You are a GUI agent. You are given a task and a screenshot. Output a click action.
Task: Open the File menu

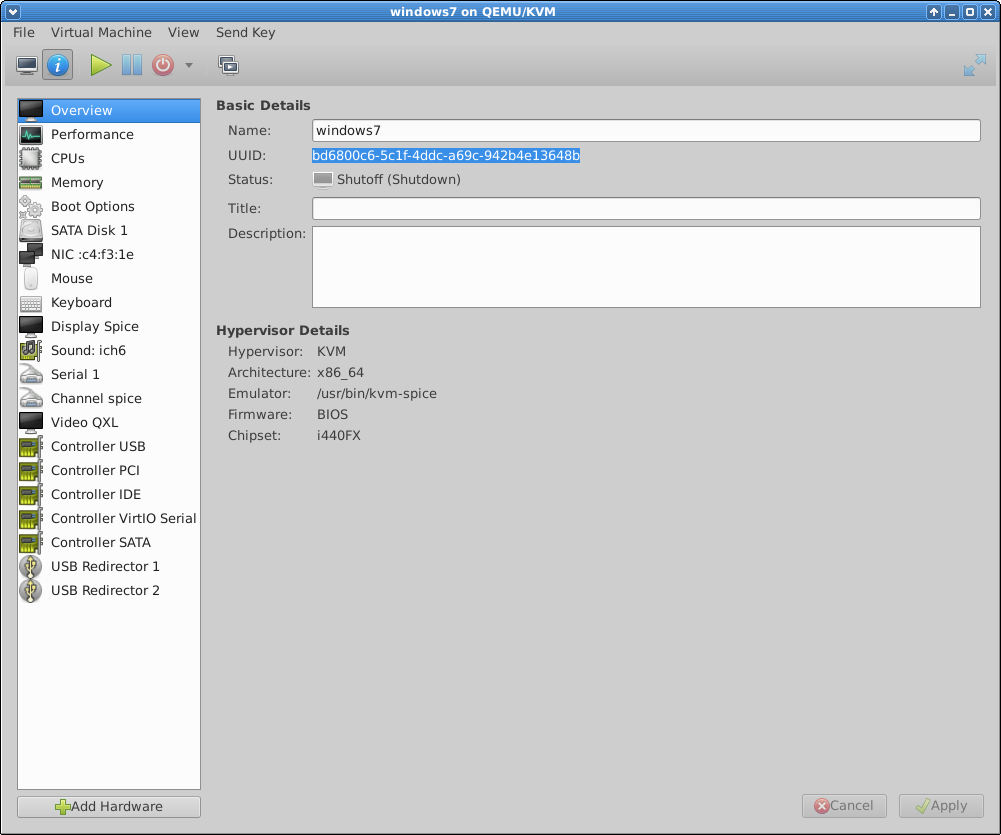pyautogui.click(x=24, y=33)
